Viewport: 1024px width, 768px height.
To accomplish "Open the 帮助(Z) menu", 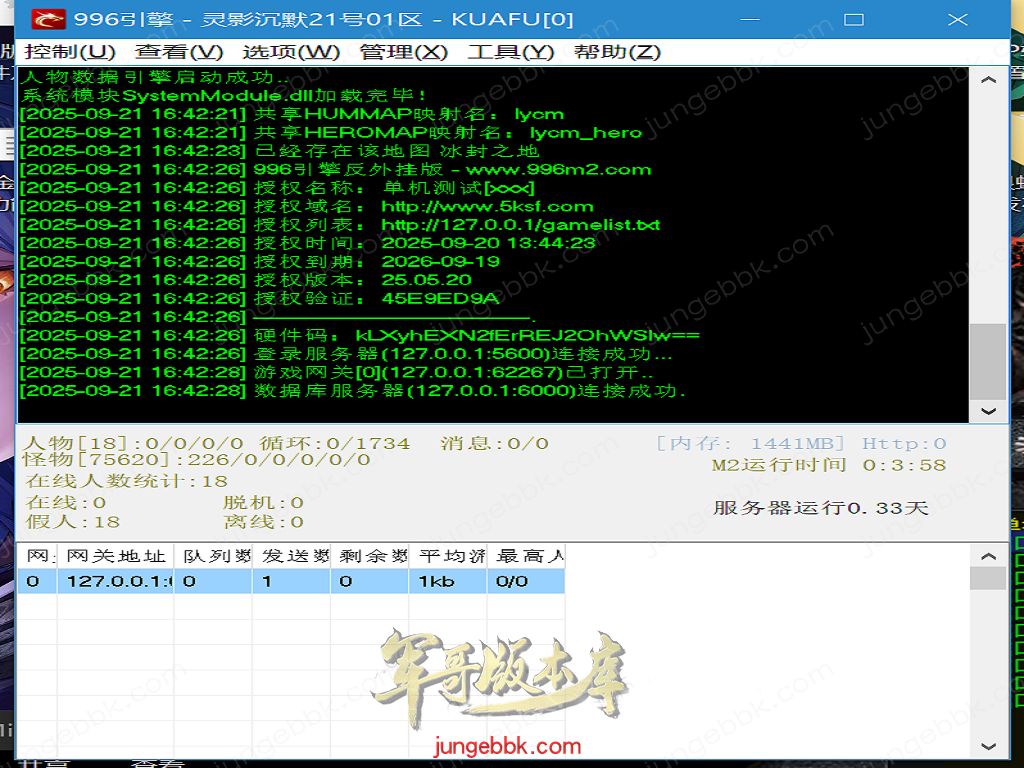I will click(x=617, y=52).
